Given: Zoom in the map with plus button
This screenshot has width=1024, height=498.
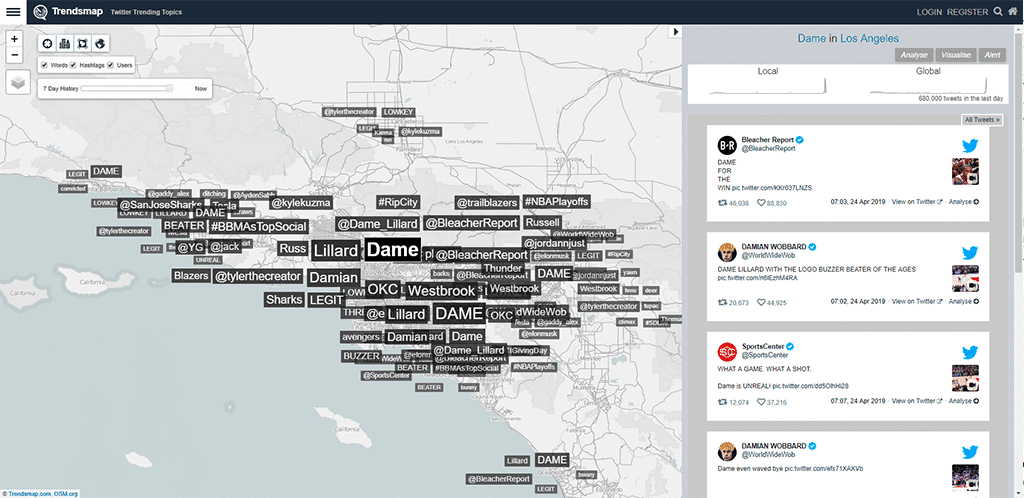Looking at the screenshot, I should click(14, 39).
